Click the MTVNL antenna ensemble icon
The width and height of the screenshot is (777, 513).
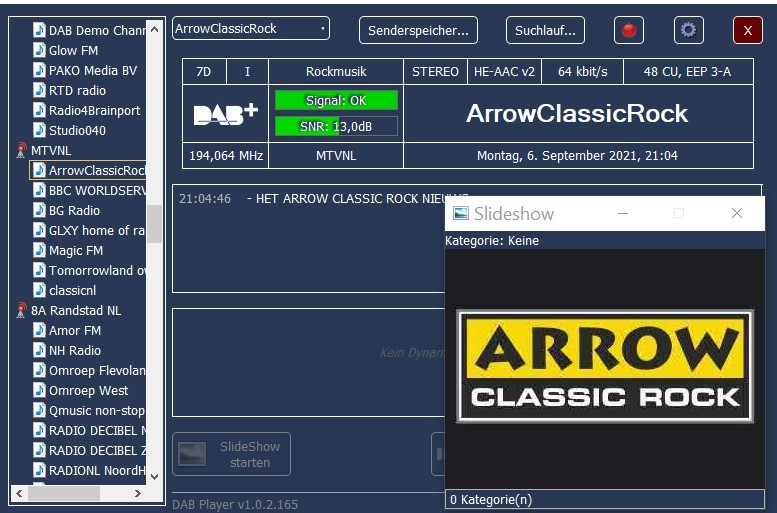(x=21, y=151)
